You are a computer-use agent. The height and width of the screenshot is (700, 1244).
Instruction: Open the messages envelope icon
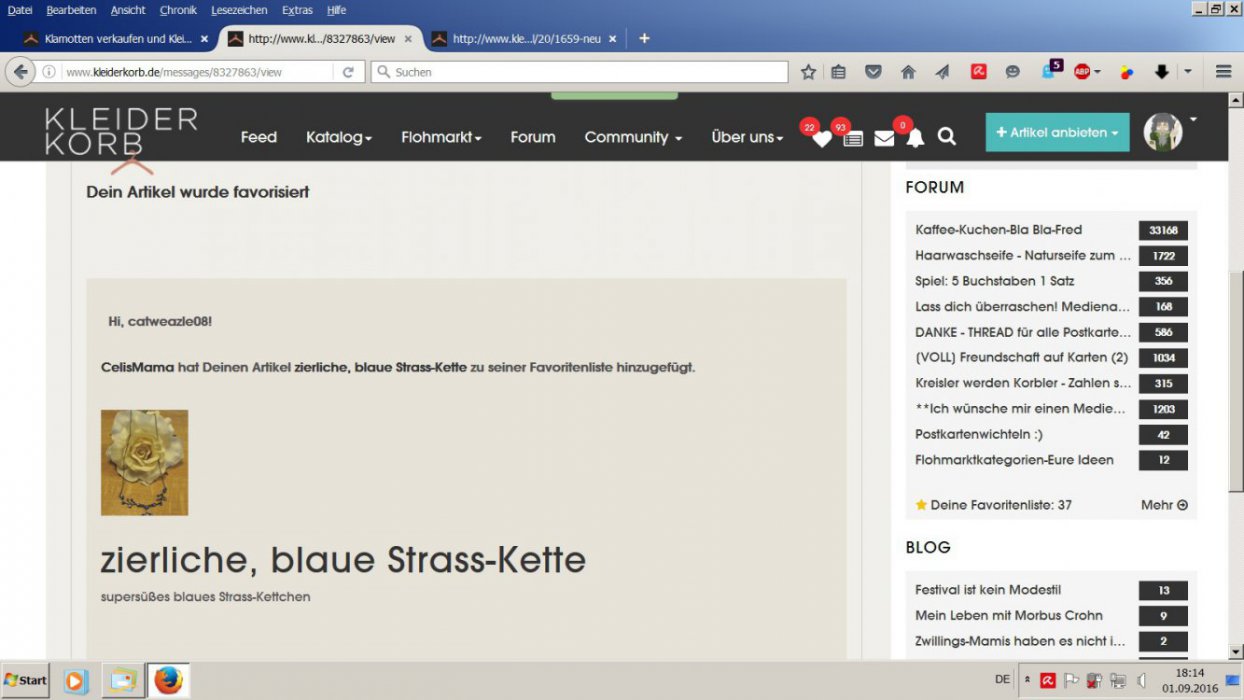pos(884,138)
